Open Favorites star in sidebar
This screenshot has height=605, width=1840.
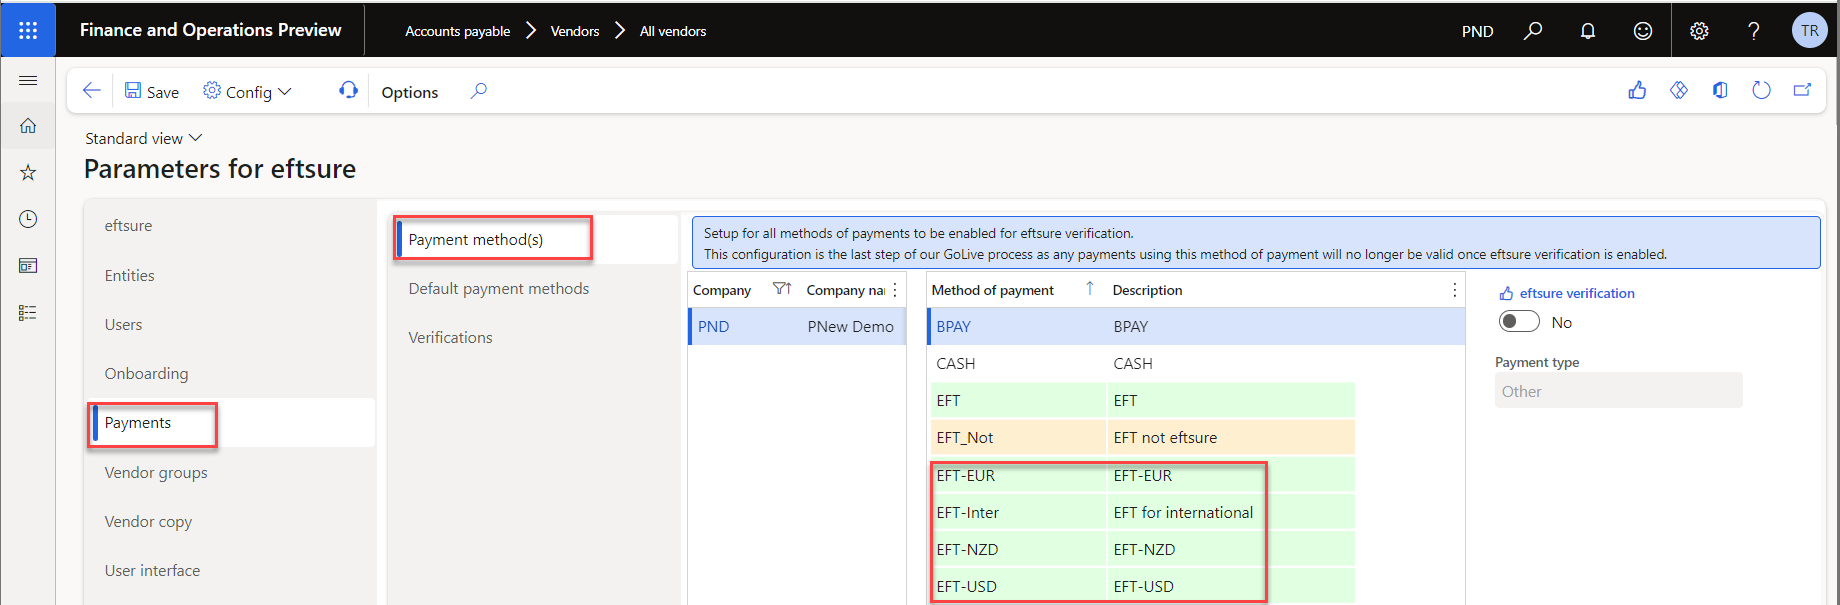pyautogui.click(x=28, y=173)
